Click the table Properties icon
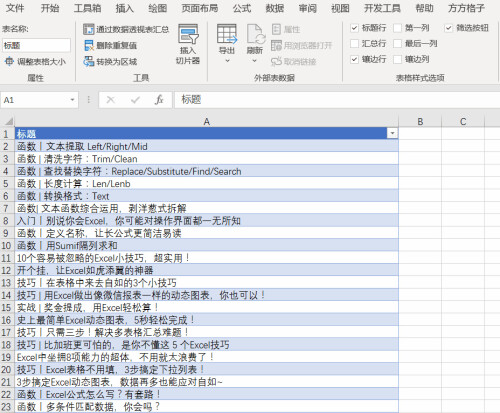 (276, 29)
